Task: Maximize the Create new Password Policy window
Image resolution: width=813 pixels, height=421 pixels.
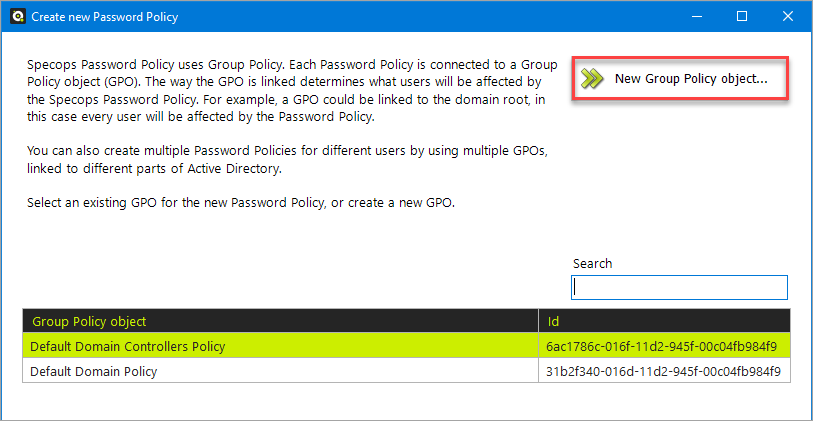Action: point(742,17)
